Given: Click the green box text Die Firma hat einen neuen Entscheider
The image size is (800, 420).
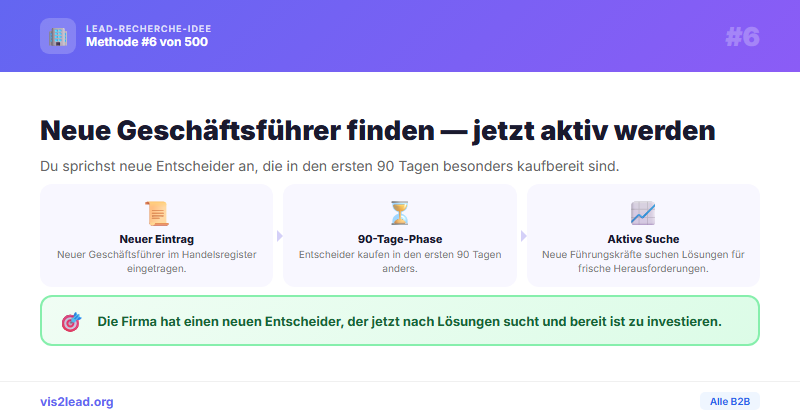Looking at the screenshot, I should point(409,322).
